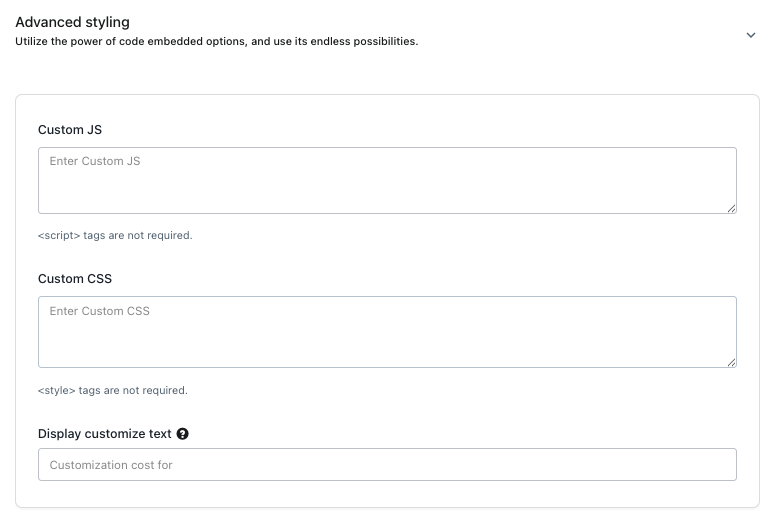The height and width of the screenshot is (518, 775).
Task: Click the '<style>' word in the CSS hint
Action: (57, 390)
